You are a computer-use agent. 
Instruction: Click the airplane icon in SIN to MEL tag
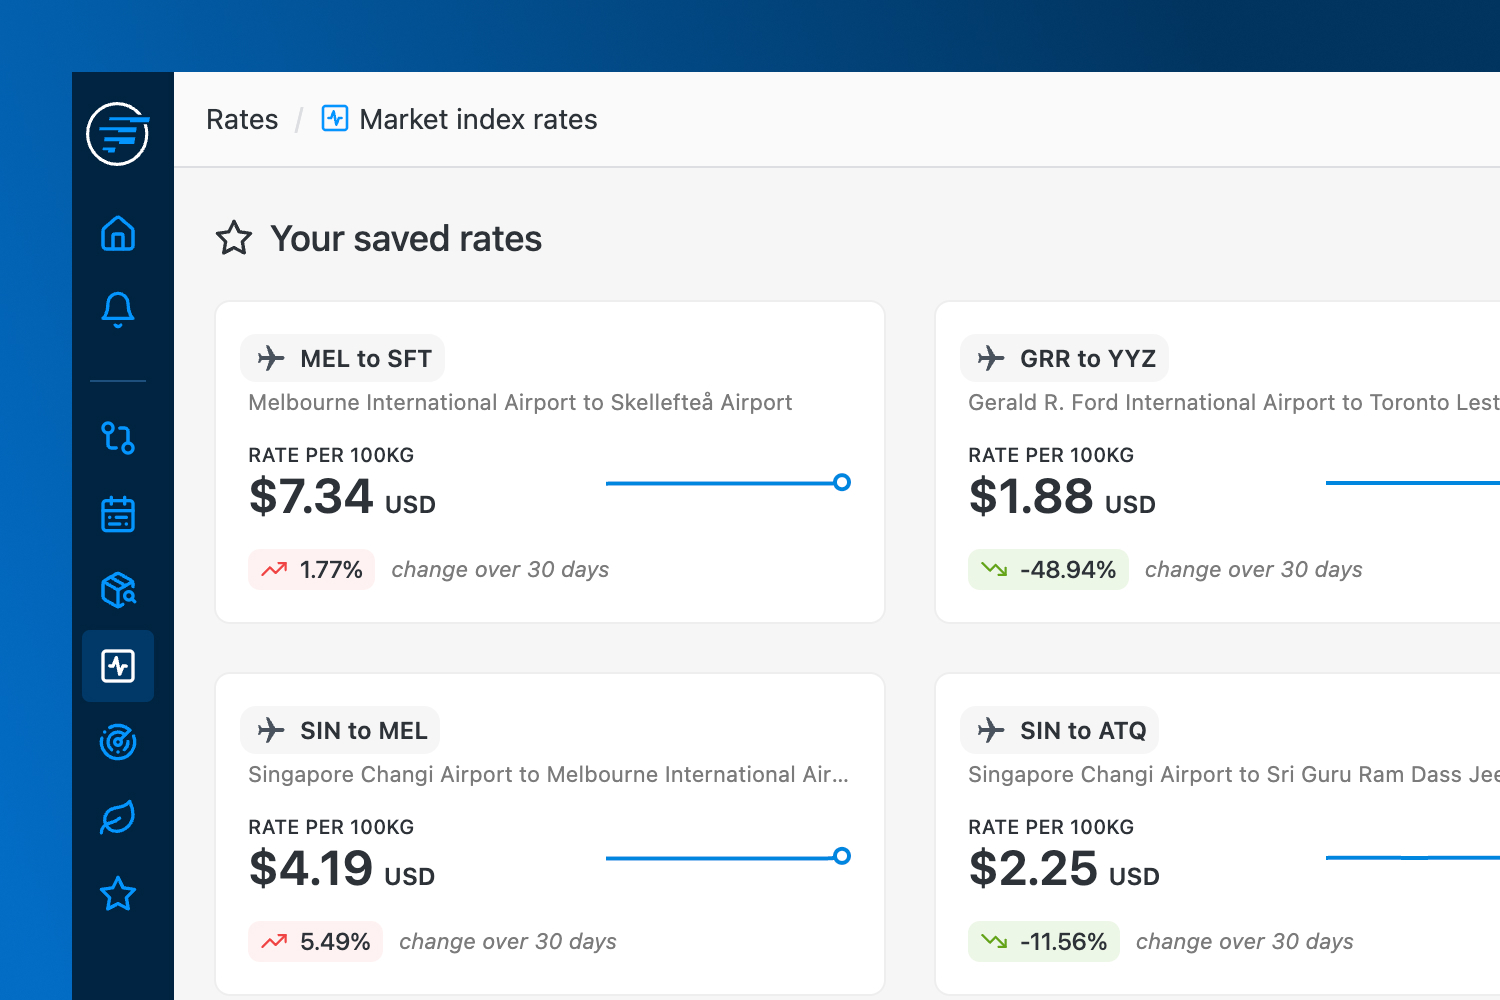tap(271, 730)
